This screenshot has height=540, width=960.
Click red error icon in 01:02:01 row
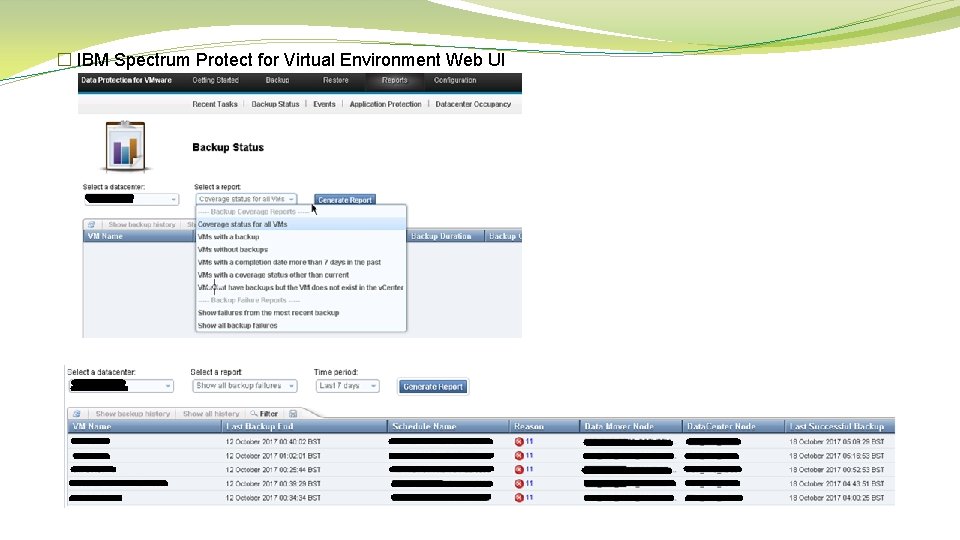click(519, 456)
